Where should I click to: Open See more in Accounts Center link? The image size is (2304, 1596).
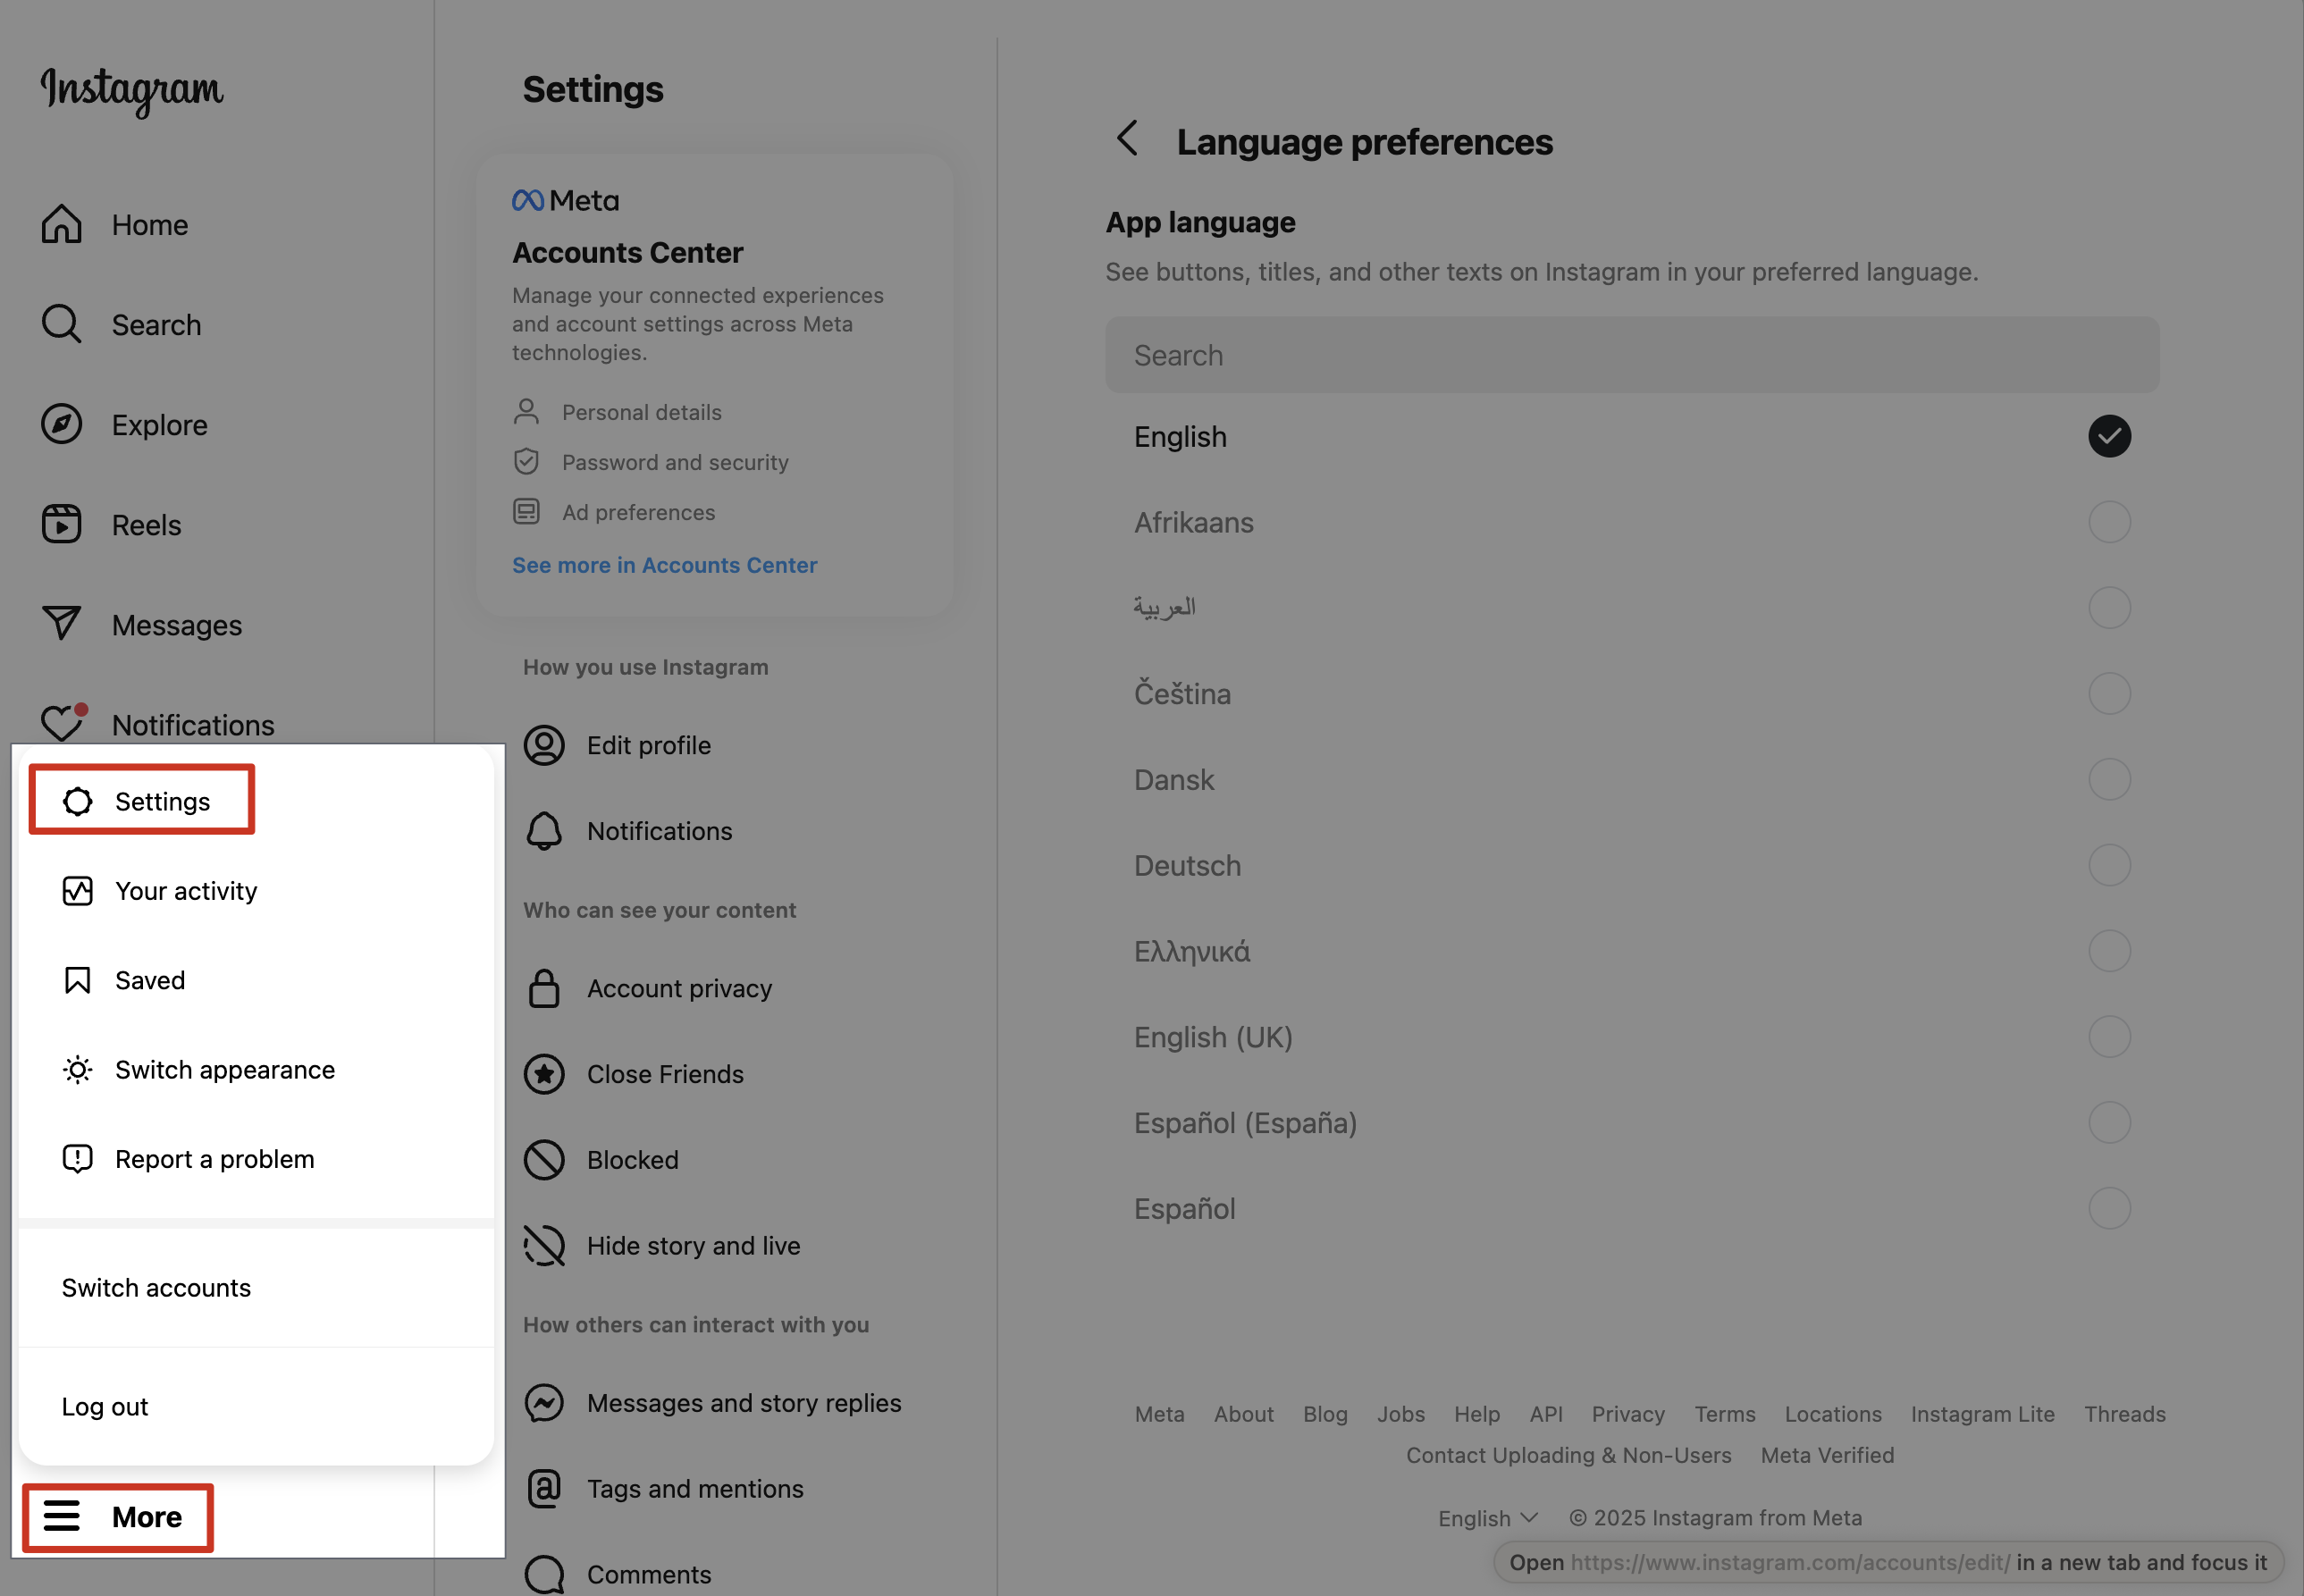(665, 565)
